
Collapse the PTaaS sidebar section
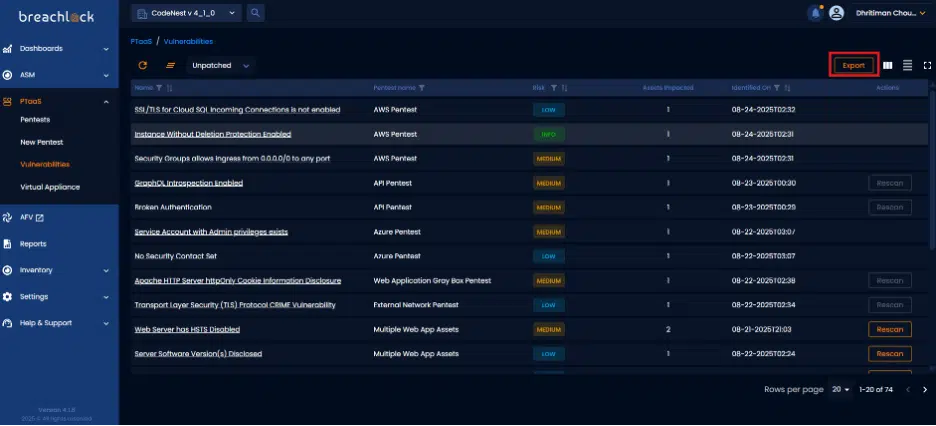coord(106,102)
